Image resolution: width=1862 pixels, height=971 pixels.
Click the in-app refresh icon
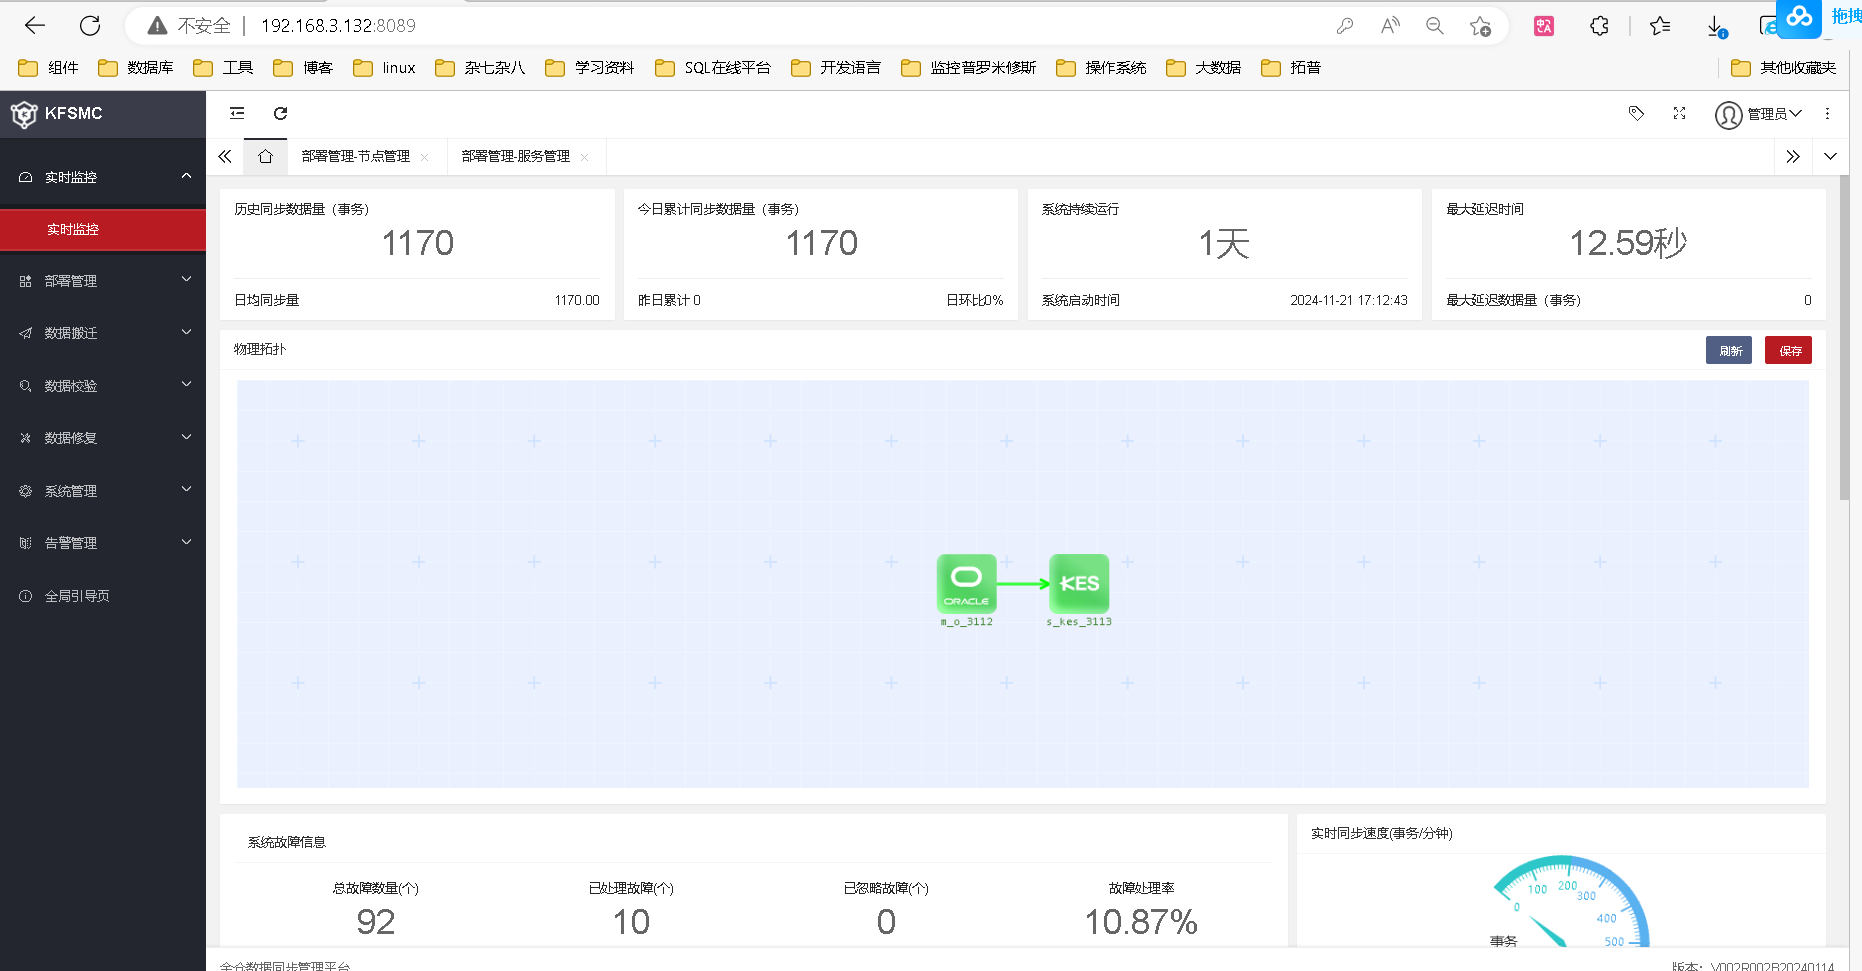tap(281, 113)
